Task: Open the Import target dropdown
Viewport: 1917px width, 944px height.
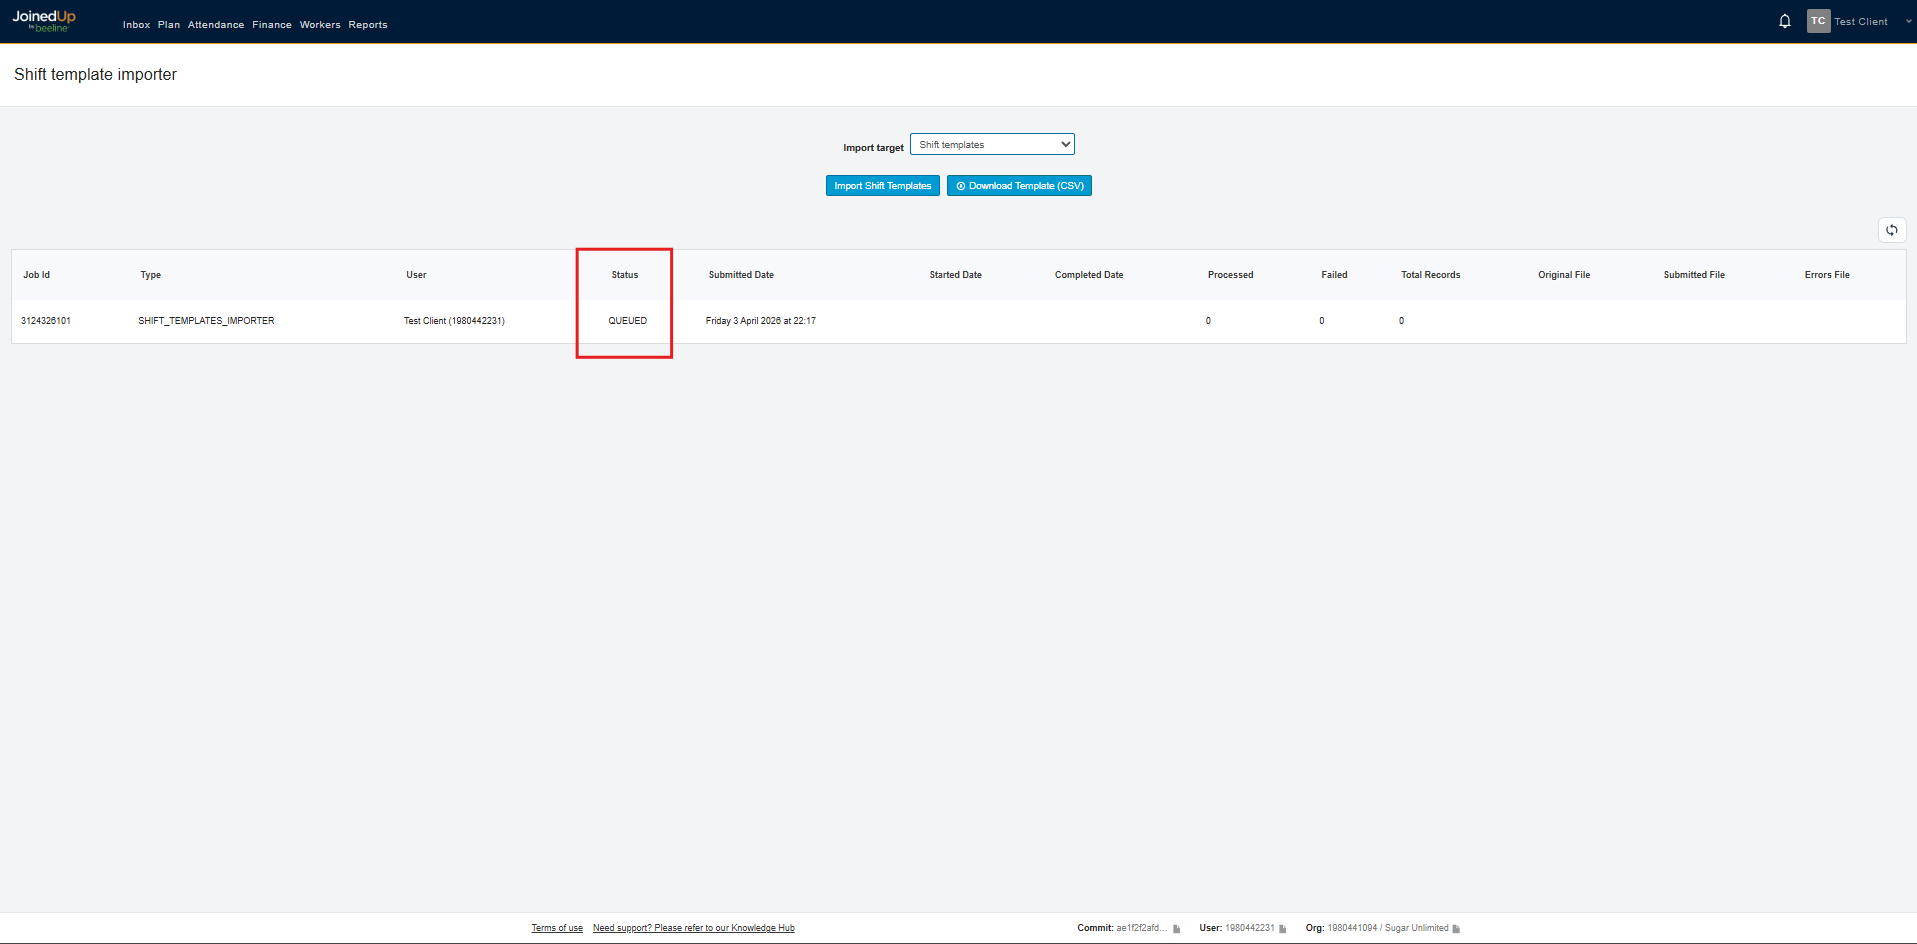Action: click(x=991, y=145)
